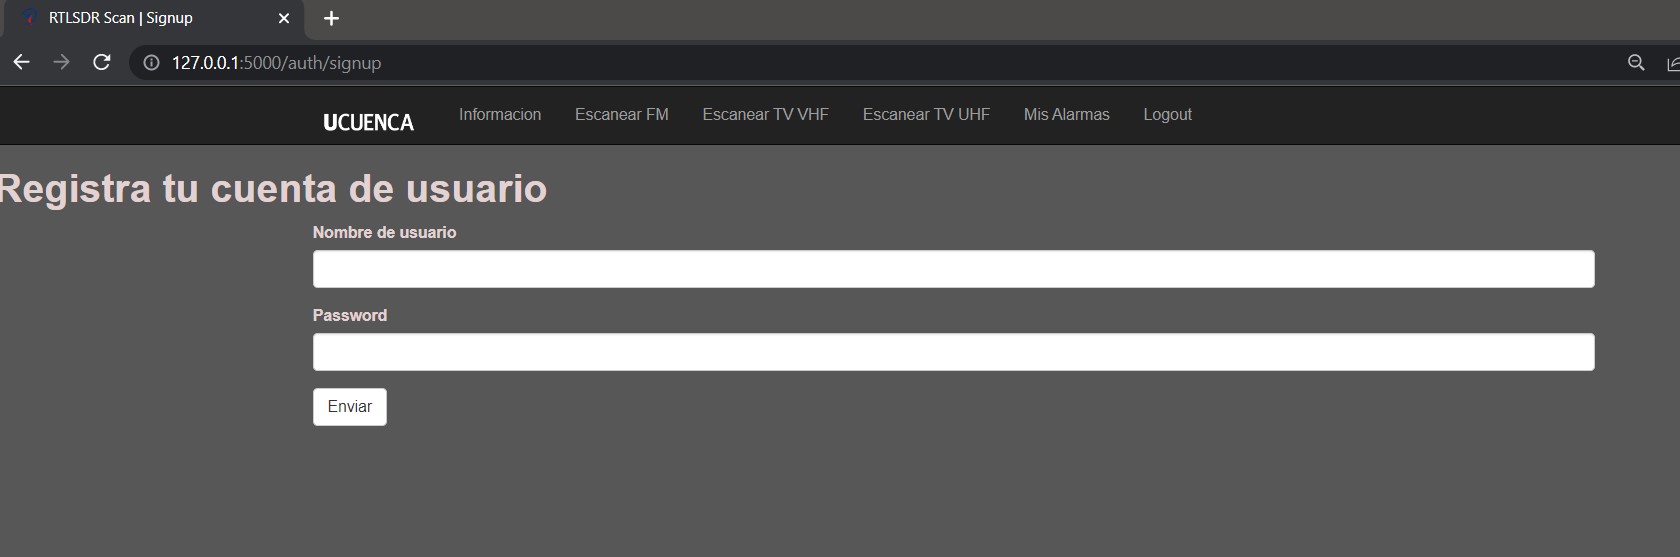The height and width of the screenshot is (557, 1680).
Task: Click the browser back arrow
Action: [x=21, y=62]
